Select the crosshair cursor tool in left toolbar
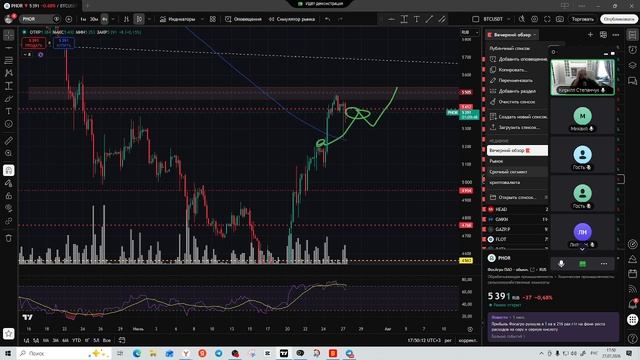The image size is (640, 360). tap(9, 35)
